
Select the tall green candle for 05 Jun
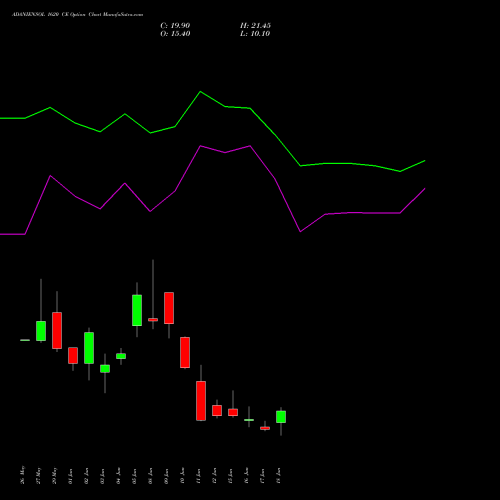[137, 310]
